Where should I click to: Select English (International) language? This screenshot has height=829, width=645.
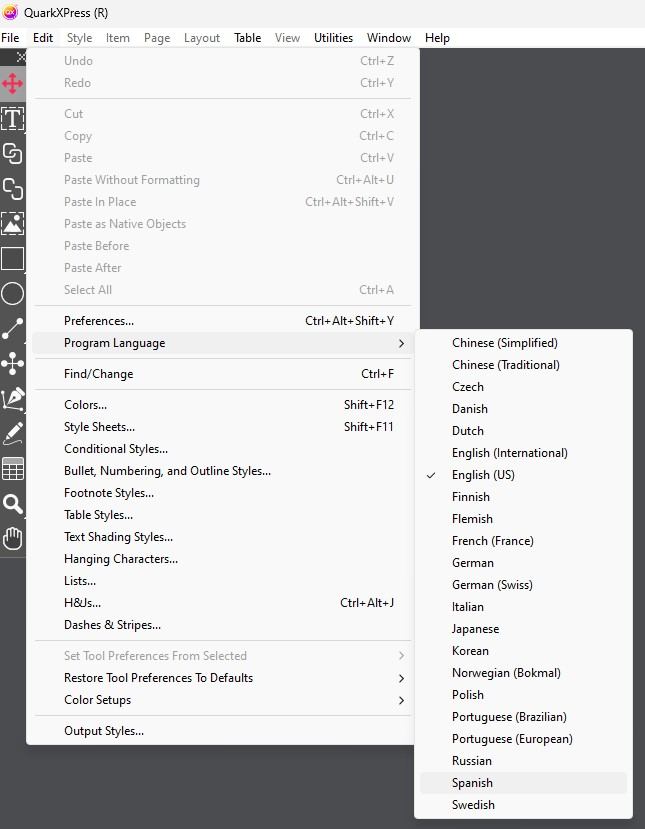[523, 453]
